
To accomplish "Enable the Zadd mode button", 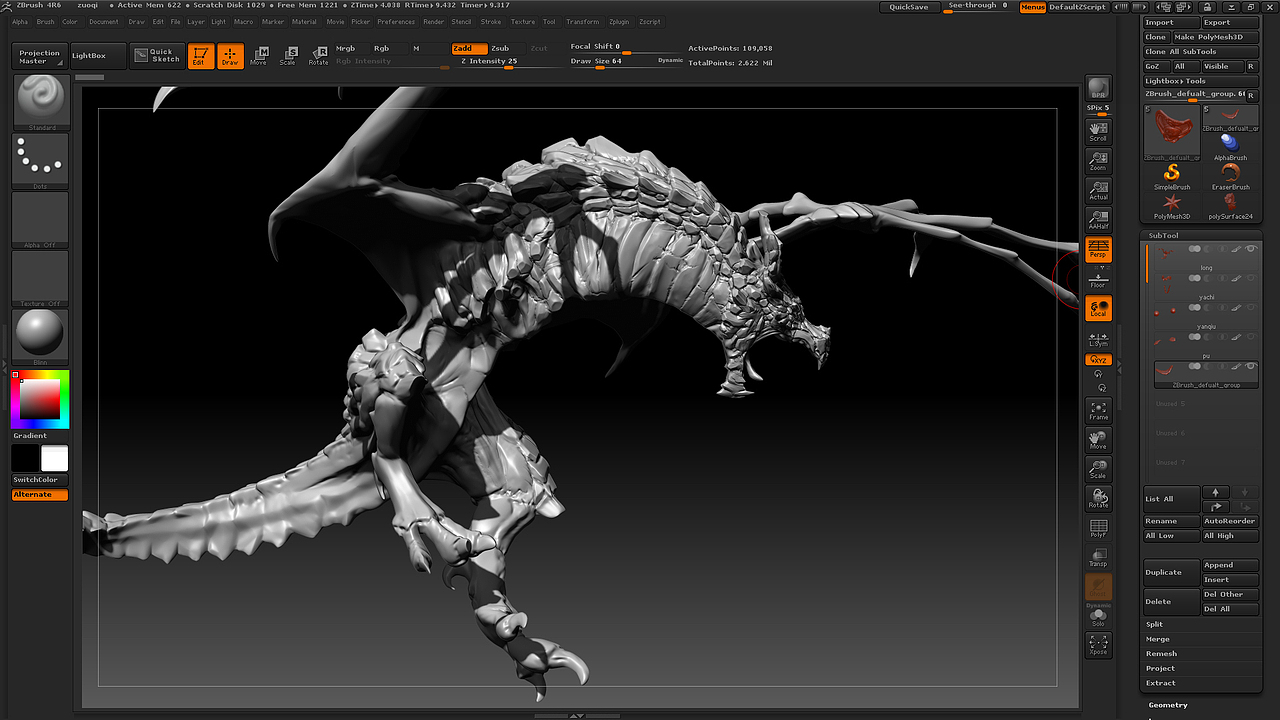I will click(x=469, y=48).
